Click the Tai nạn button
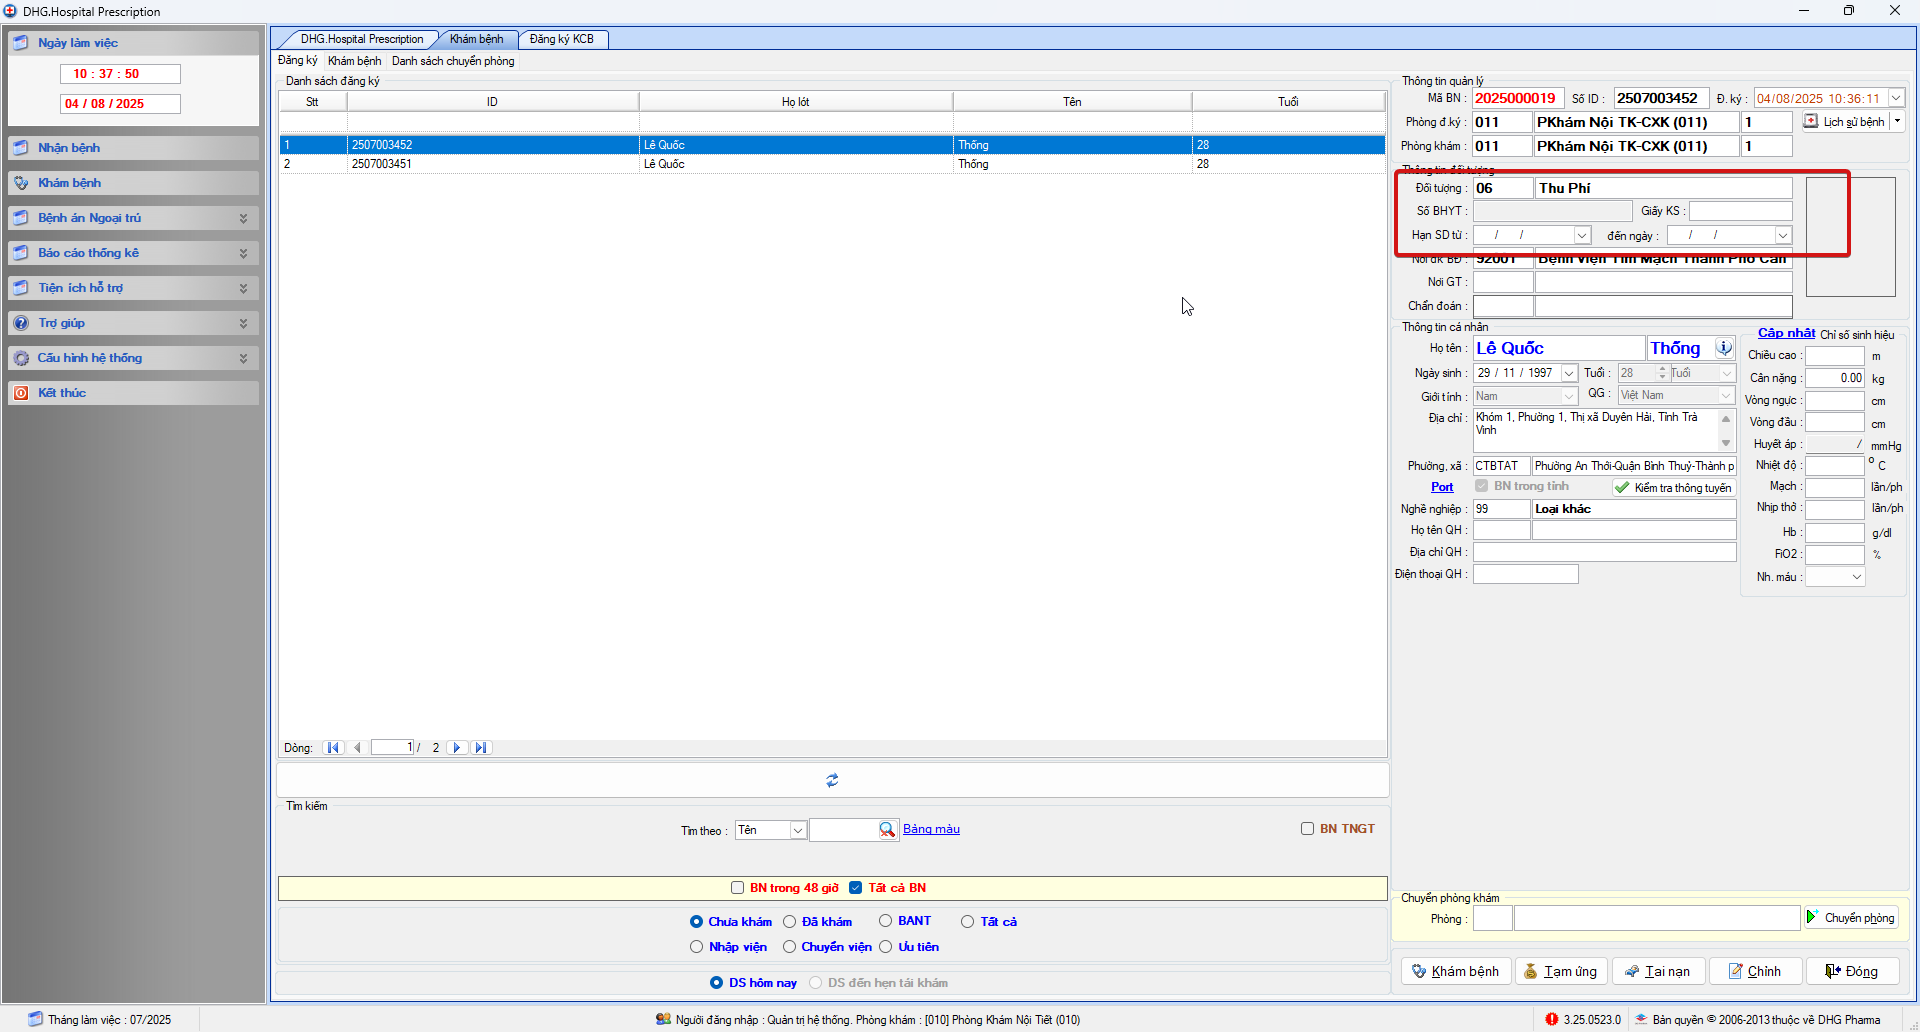1920x1032 pixels. tap(1658, 971)
